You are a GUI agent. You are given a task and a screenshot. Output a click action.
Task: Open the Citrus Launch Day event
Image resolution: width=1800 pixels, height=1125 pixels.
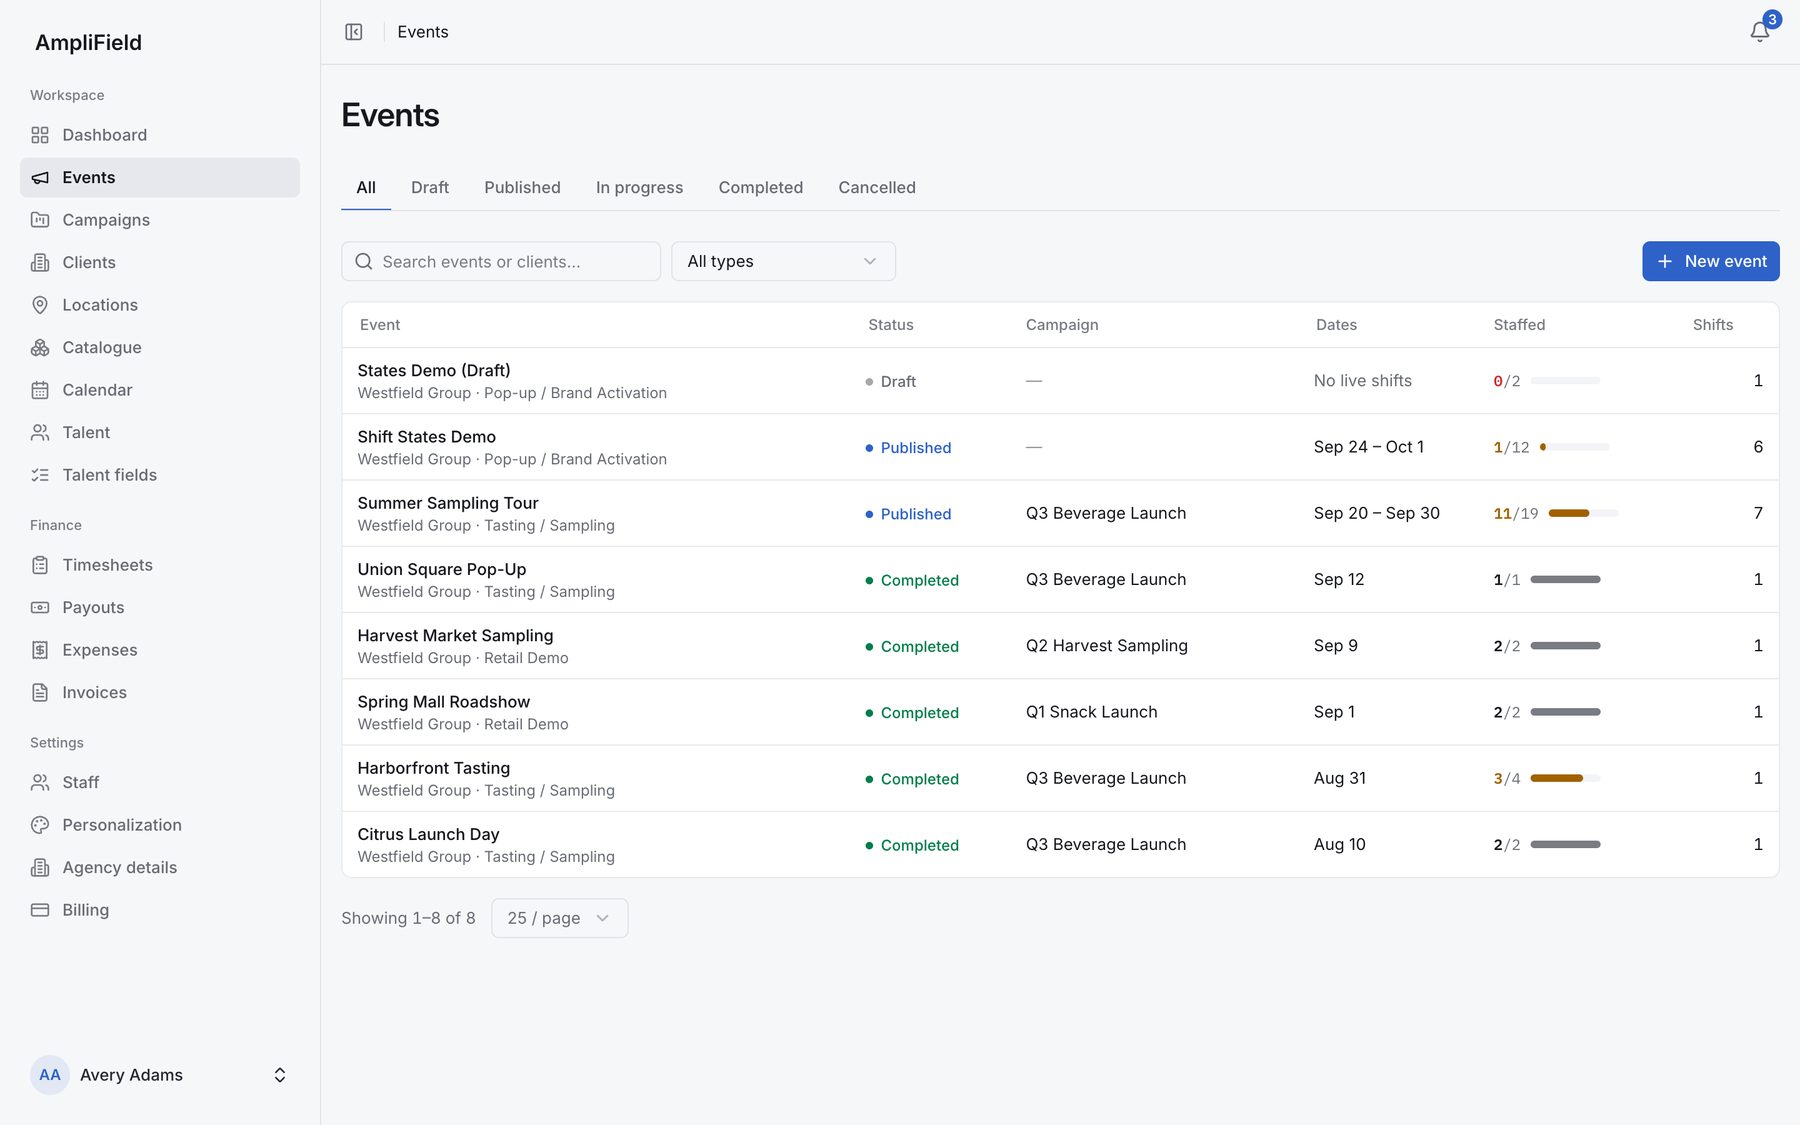428,834
